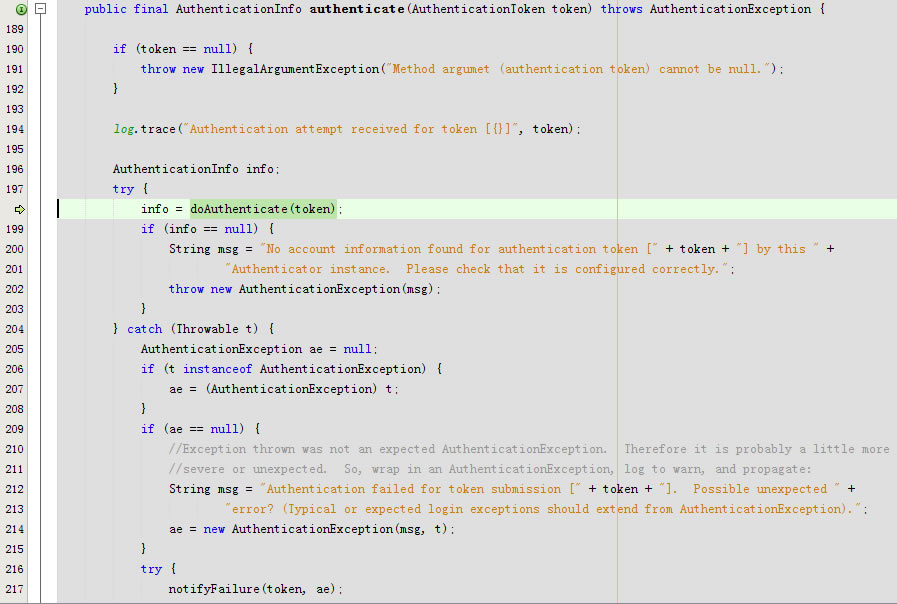Viewport: 897px width, 604px height.
Task: Click line number 194 in the gutter
Action: [15, 129]
